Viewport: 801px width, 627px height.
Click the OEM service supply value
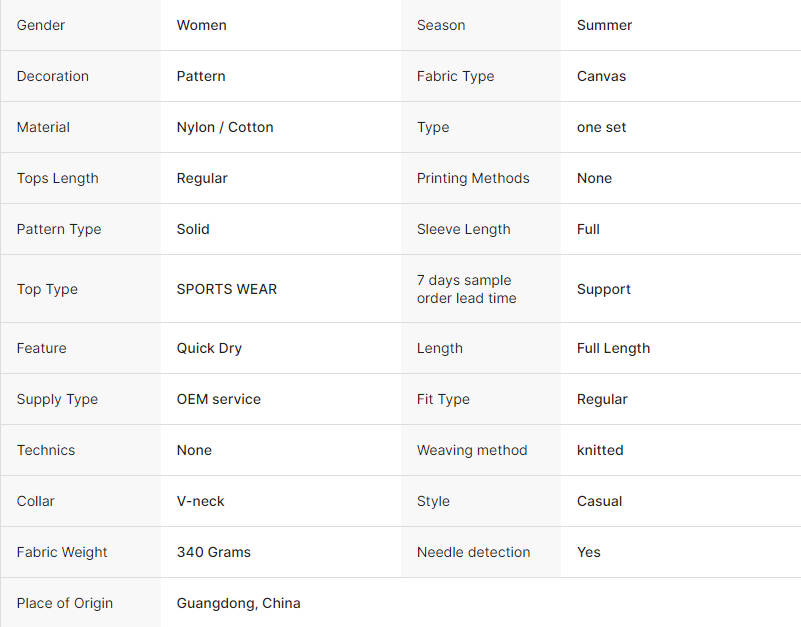[x=218, y=399]
